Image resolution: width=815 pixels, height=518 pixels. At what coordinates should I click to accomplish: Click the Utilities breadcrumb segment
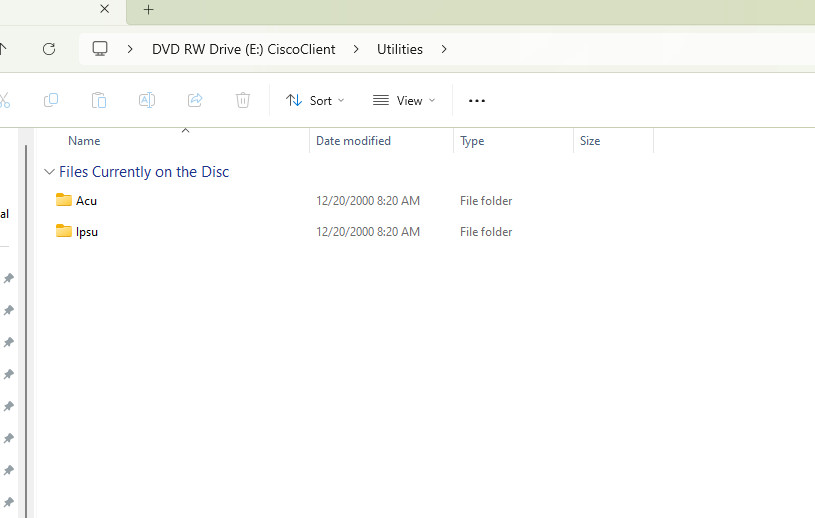pos(400,49)
